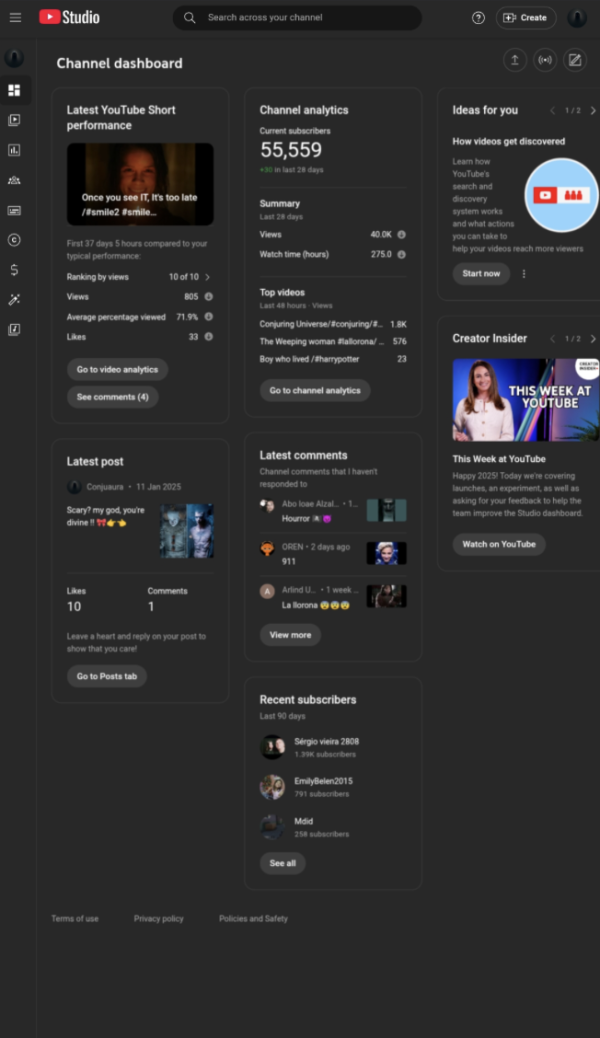Viewport: 600px width, 1038px height.
Task: Open the help question mark icon
Action: [478, 18]
